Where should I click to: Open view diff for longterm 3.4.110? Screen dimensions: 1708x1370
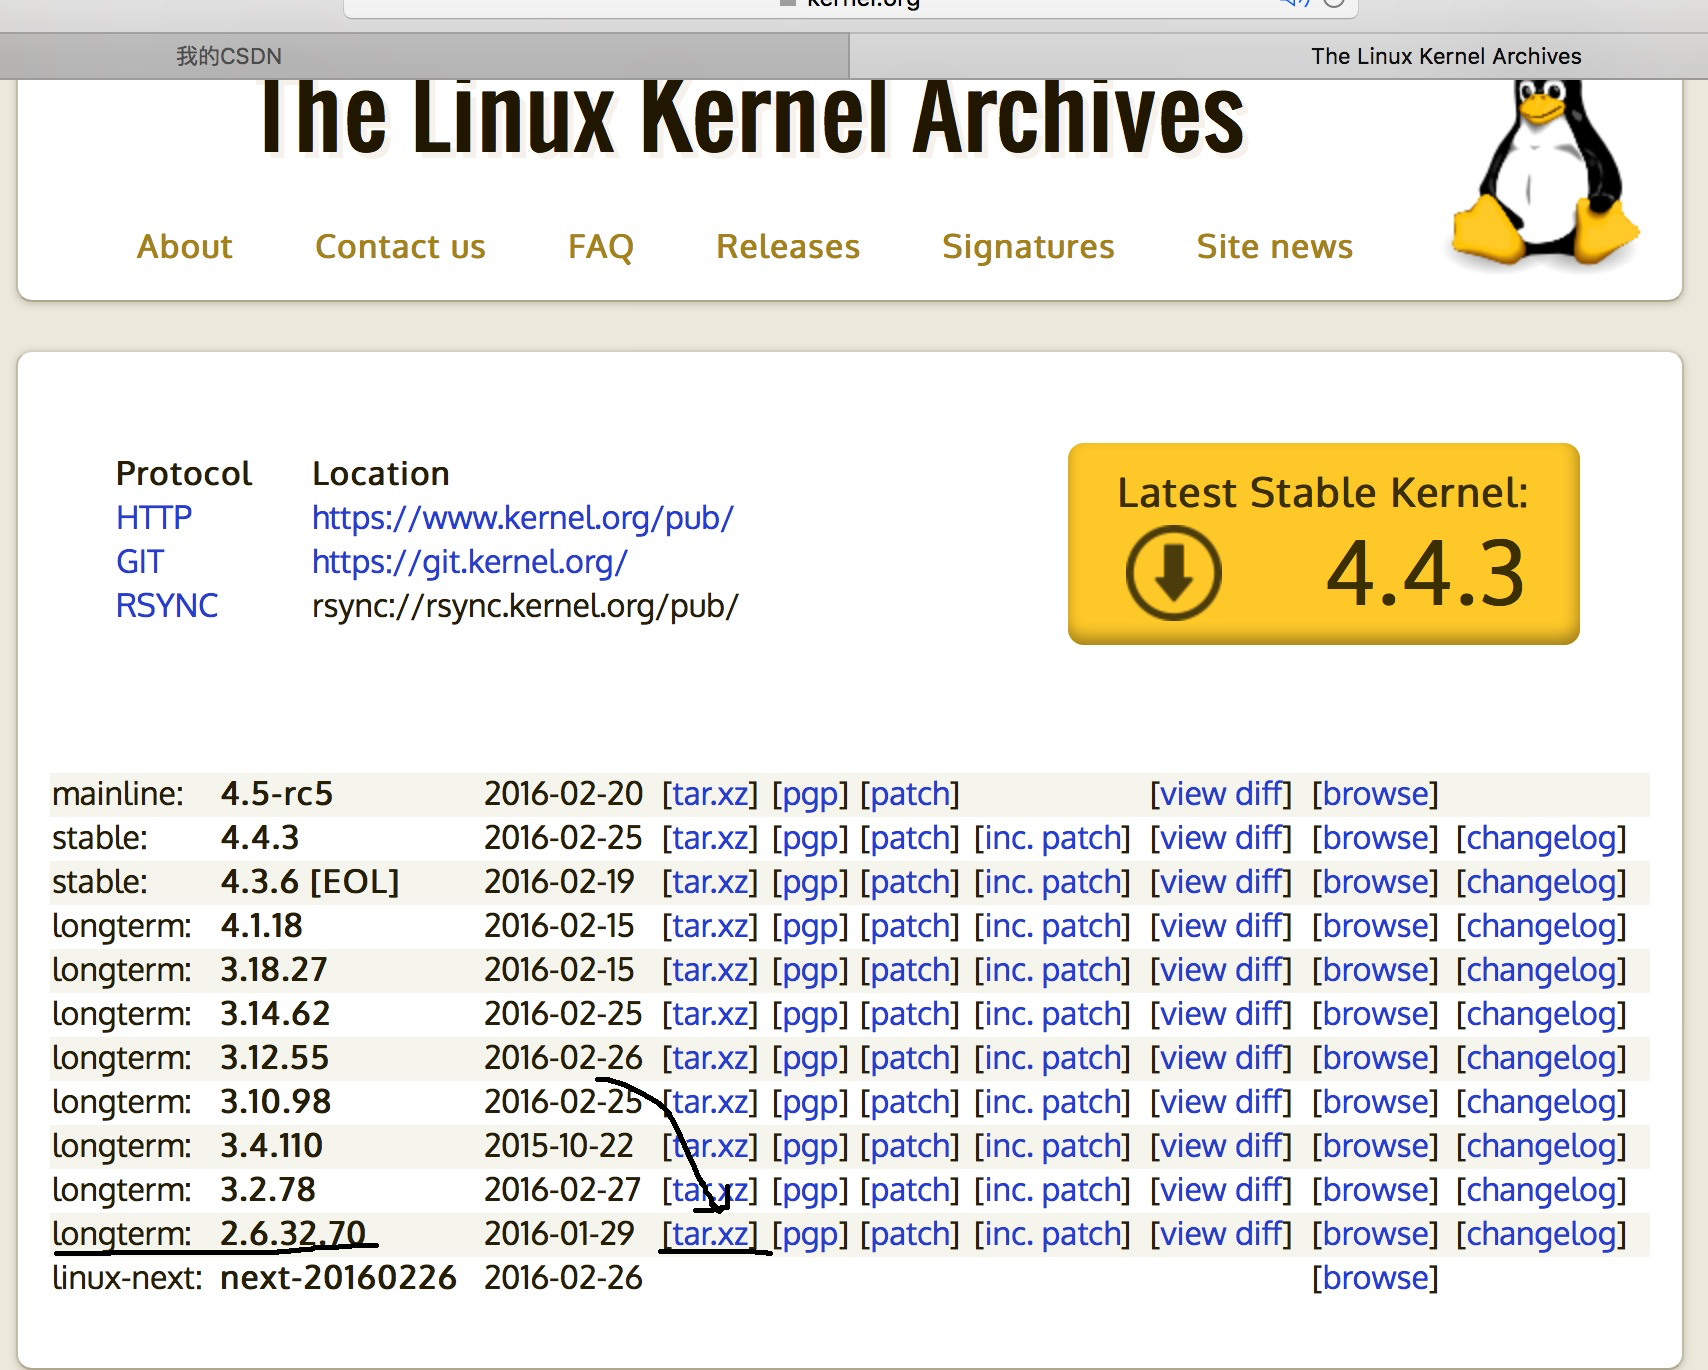click(1221, 1146)
